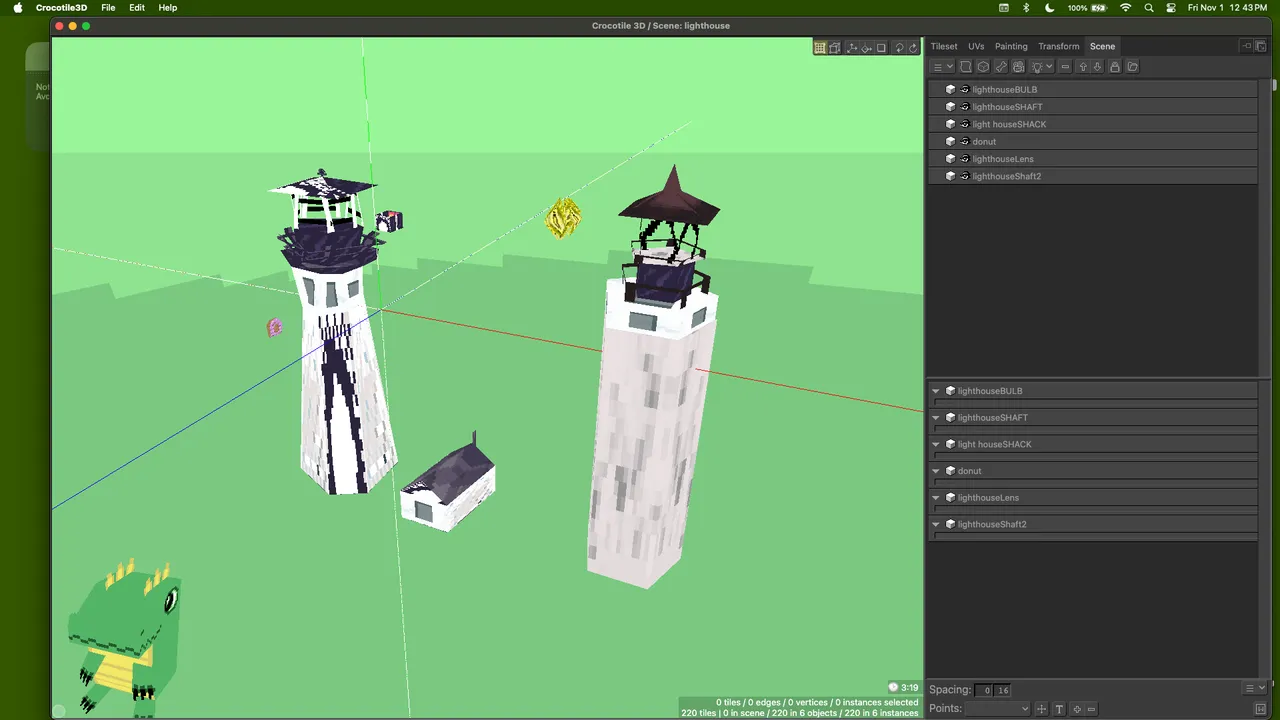Open the Crocotile3D app menu
This screenshot has width=1280, height=720.
(x=61, y=7)
